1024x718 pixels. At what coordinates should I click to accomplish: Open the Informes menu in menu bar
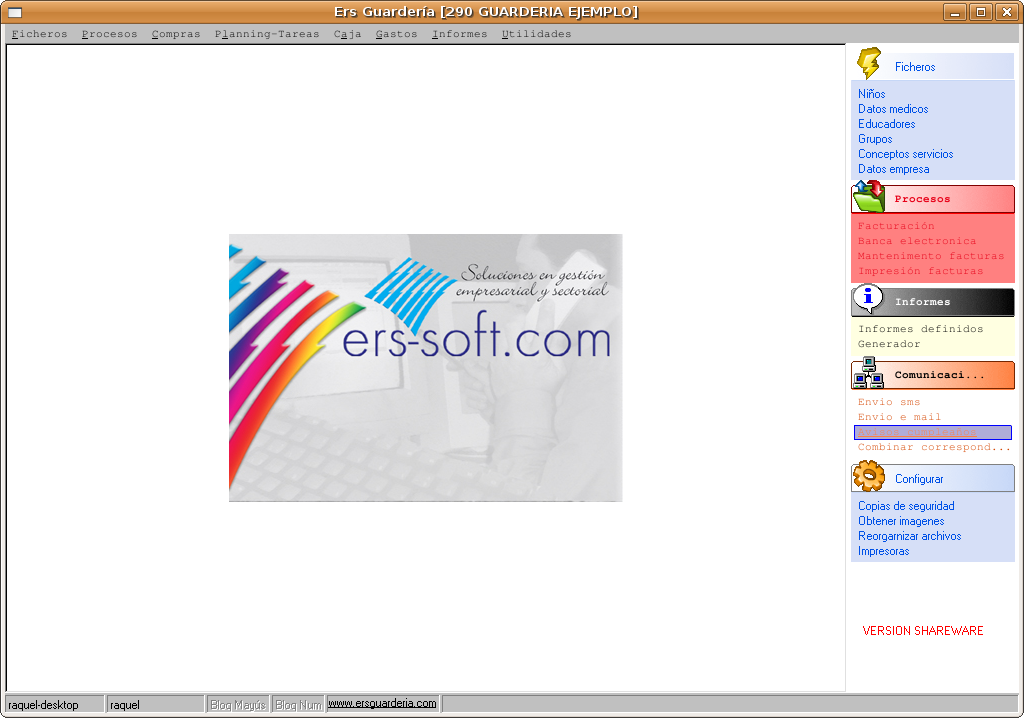tap(459, 34)
